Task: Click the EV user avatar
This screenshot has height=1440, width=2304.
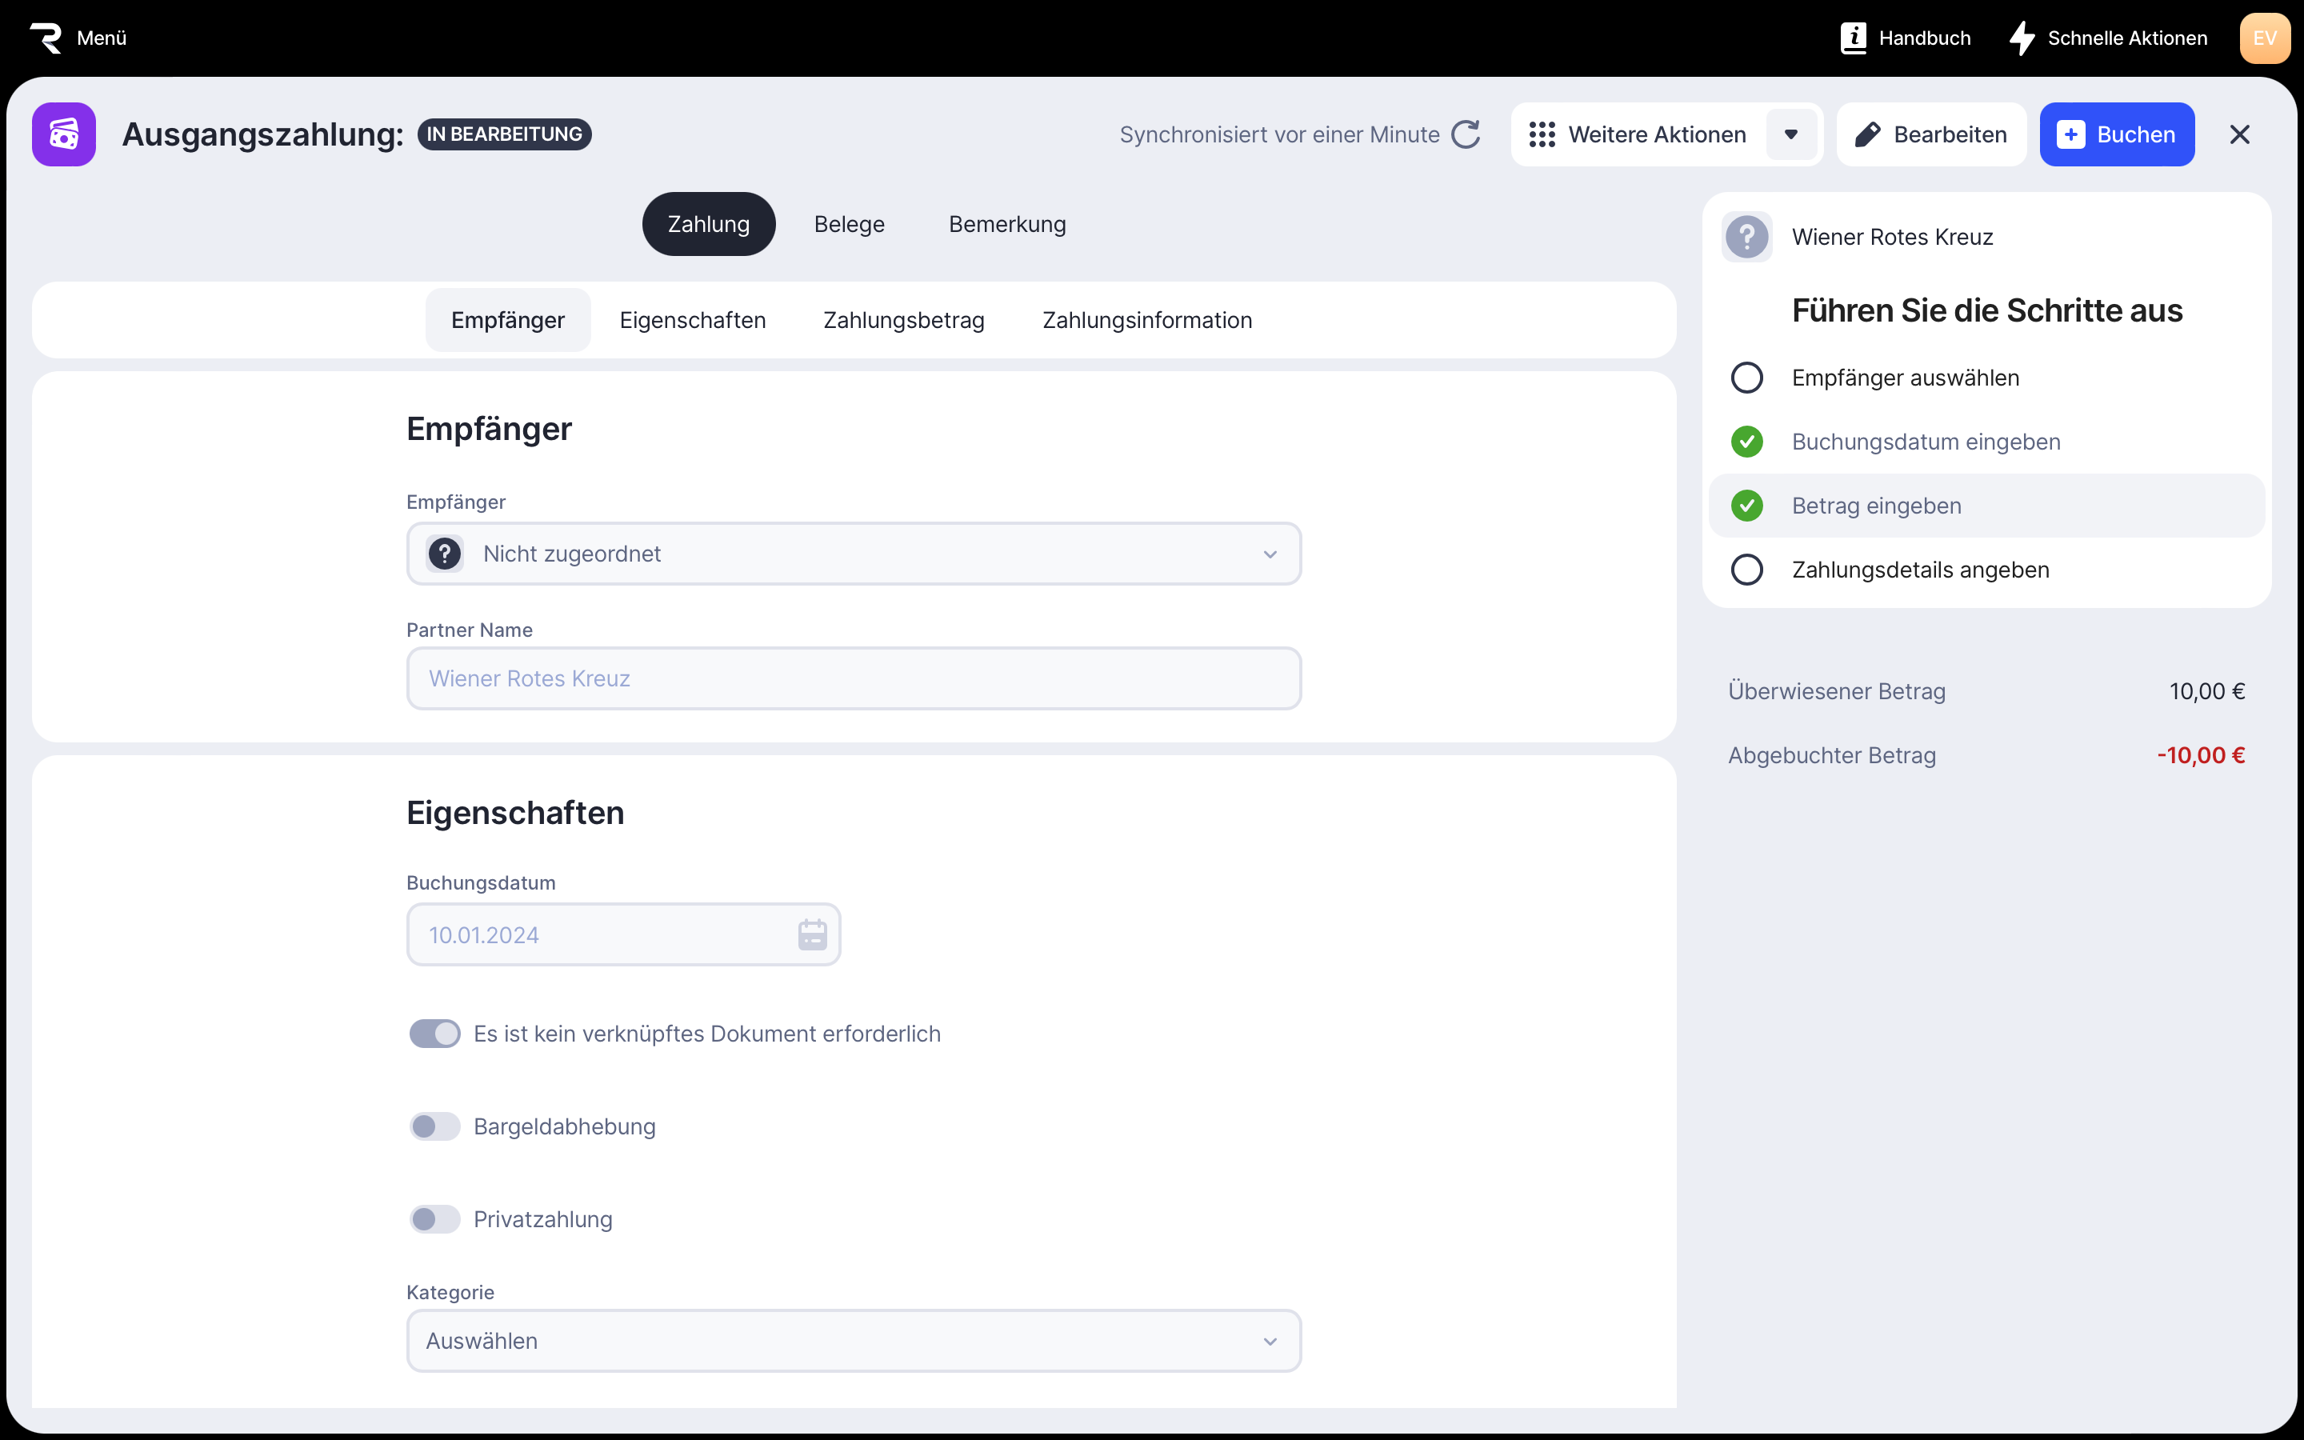Action: [x=2264, y=38]
